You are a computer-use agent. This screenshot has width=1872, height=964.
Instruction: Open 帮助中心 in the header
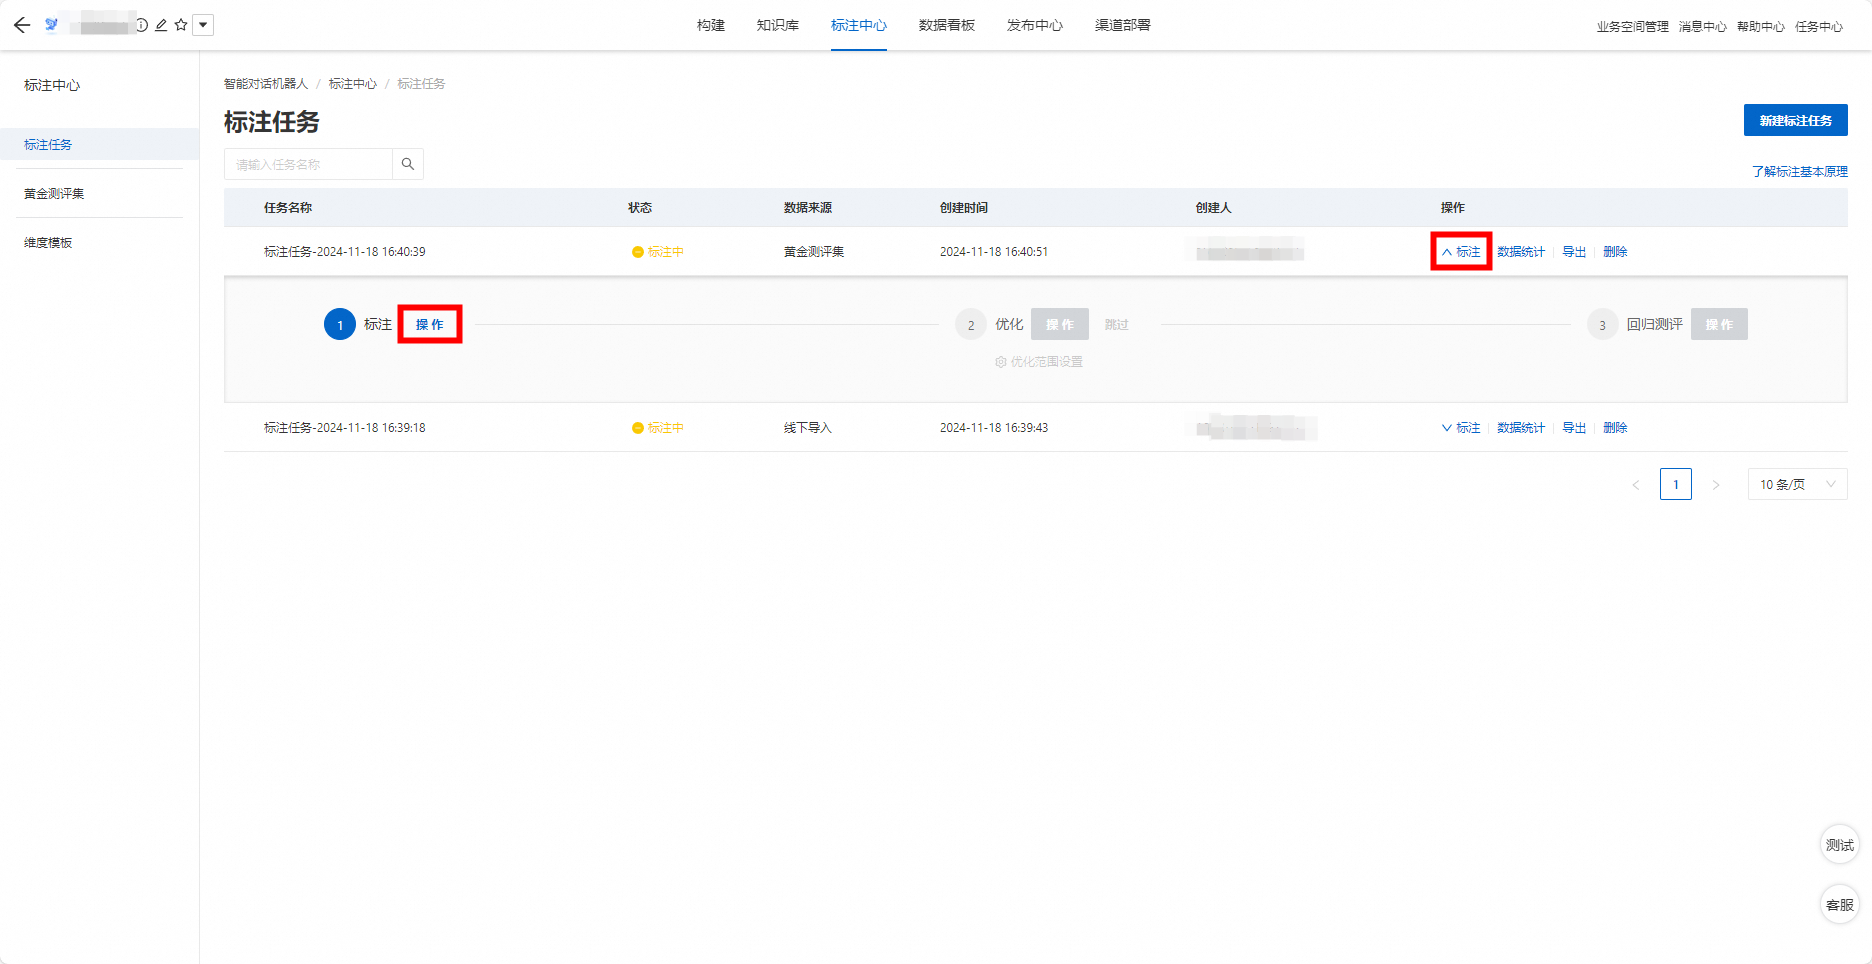pyautogui.click(x=1761, y=27)
